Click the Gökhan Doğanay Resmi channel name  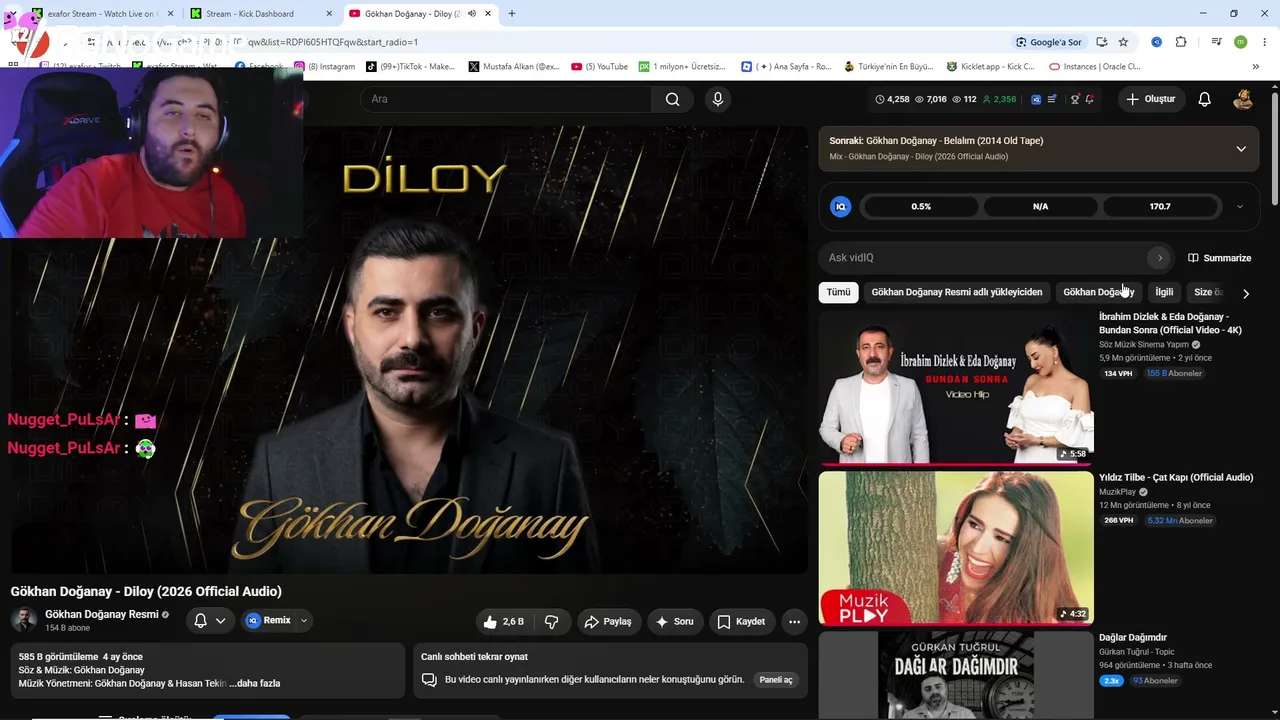pos(101,614)
